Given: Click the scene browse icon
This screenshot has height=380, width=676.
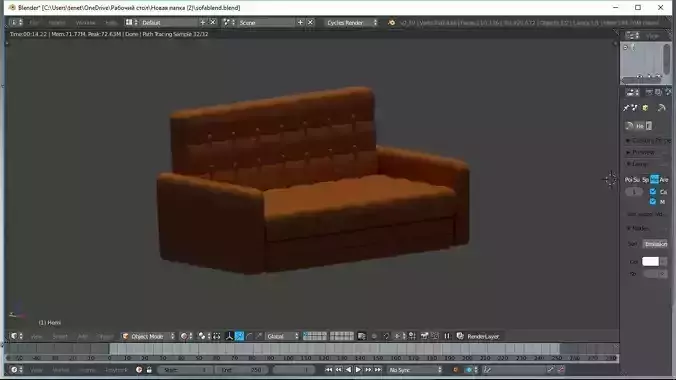Looking at the screenshot, I should (229, 22).
